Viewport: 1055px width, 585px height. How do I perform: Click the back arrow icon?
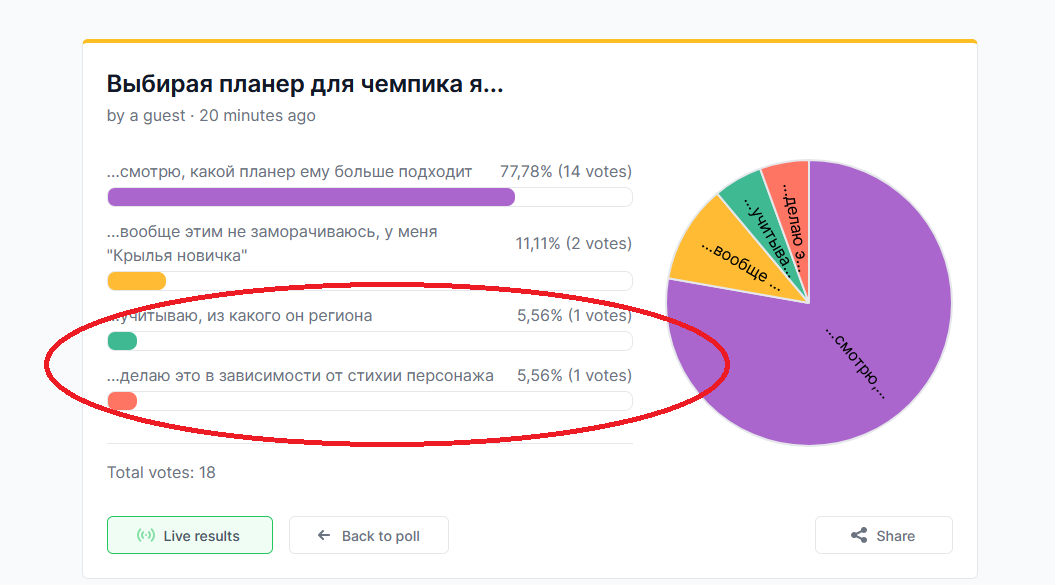click(x=324, y=535)
